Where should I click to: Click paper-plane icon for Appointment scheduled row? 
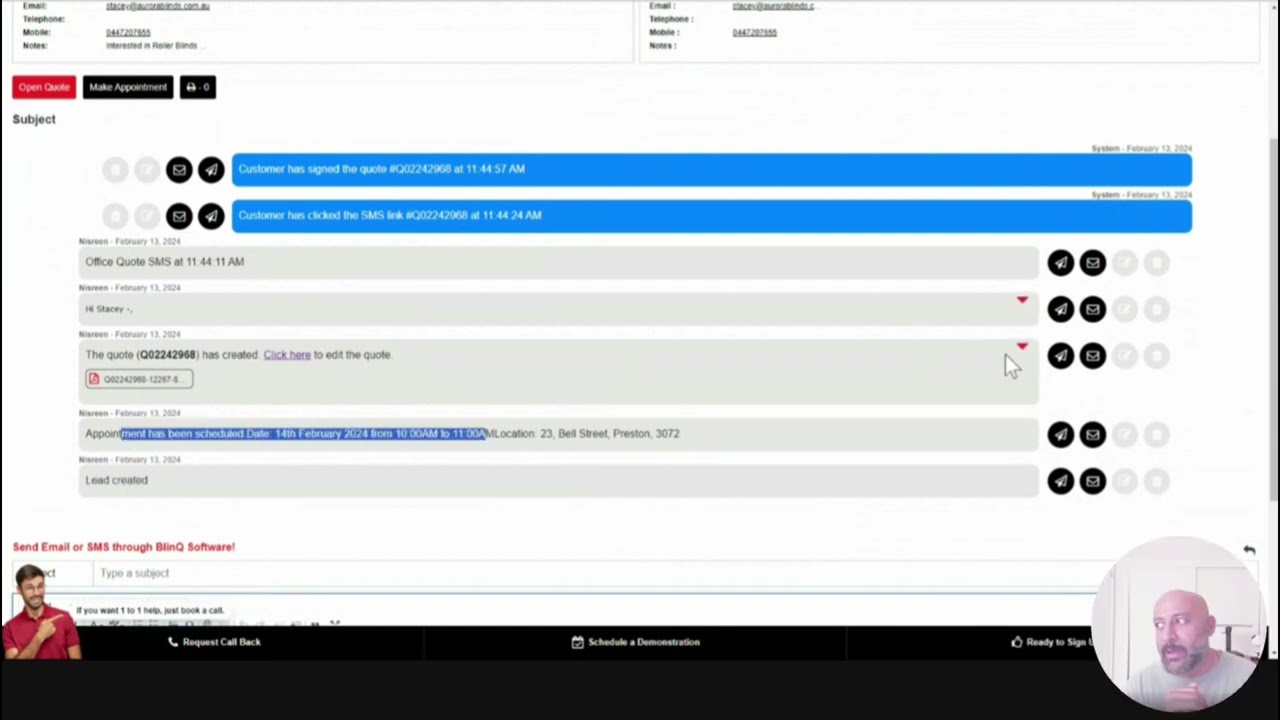[1061, 435]
